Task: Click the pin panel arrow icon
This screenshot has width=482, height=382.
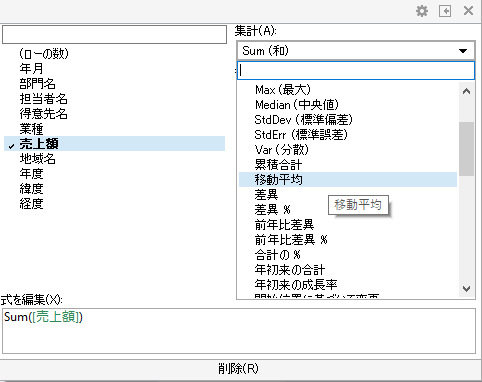Action: click(445, 11)
